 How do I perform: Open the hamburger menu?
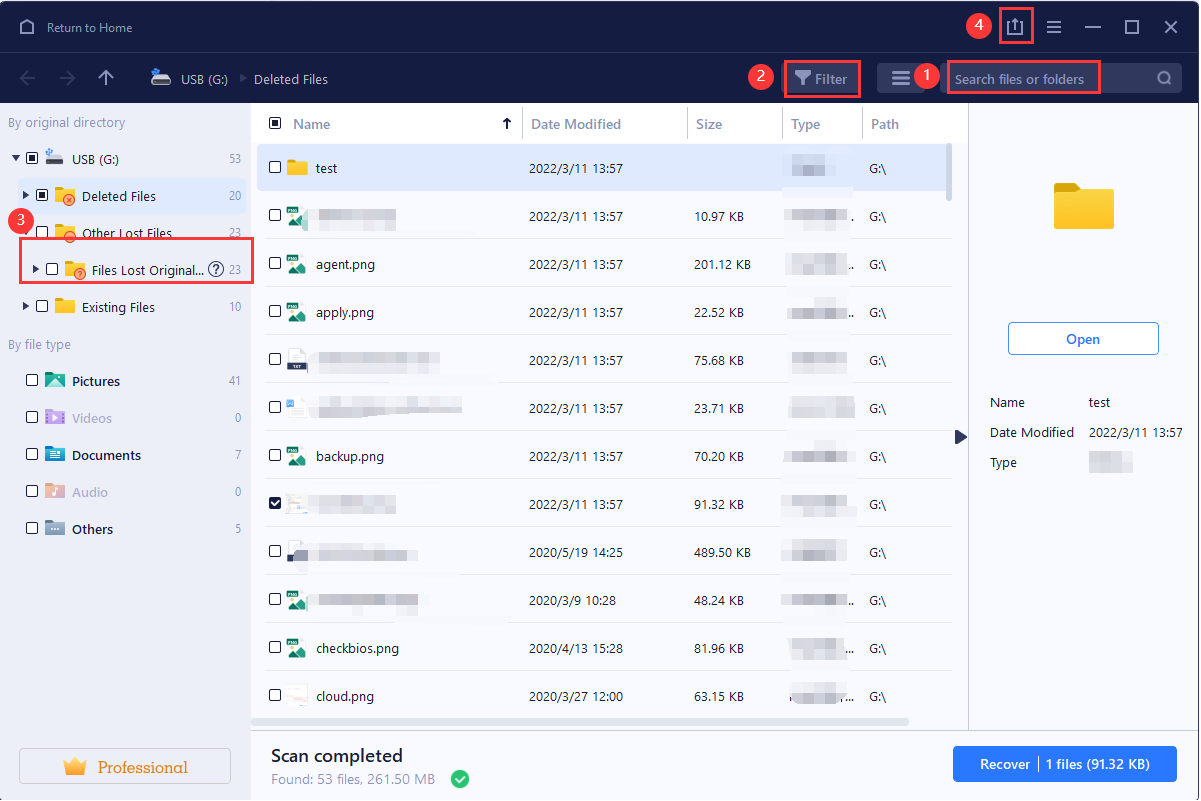(x=1054, y=27)
